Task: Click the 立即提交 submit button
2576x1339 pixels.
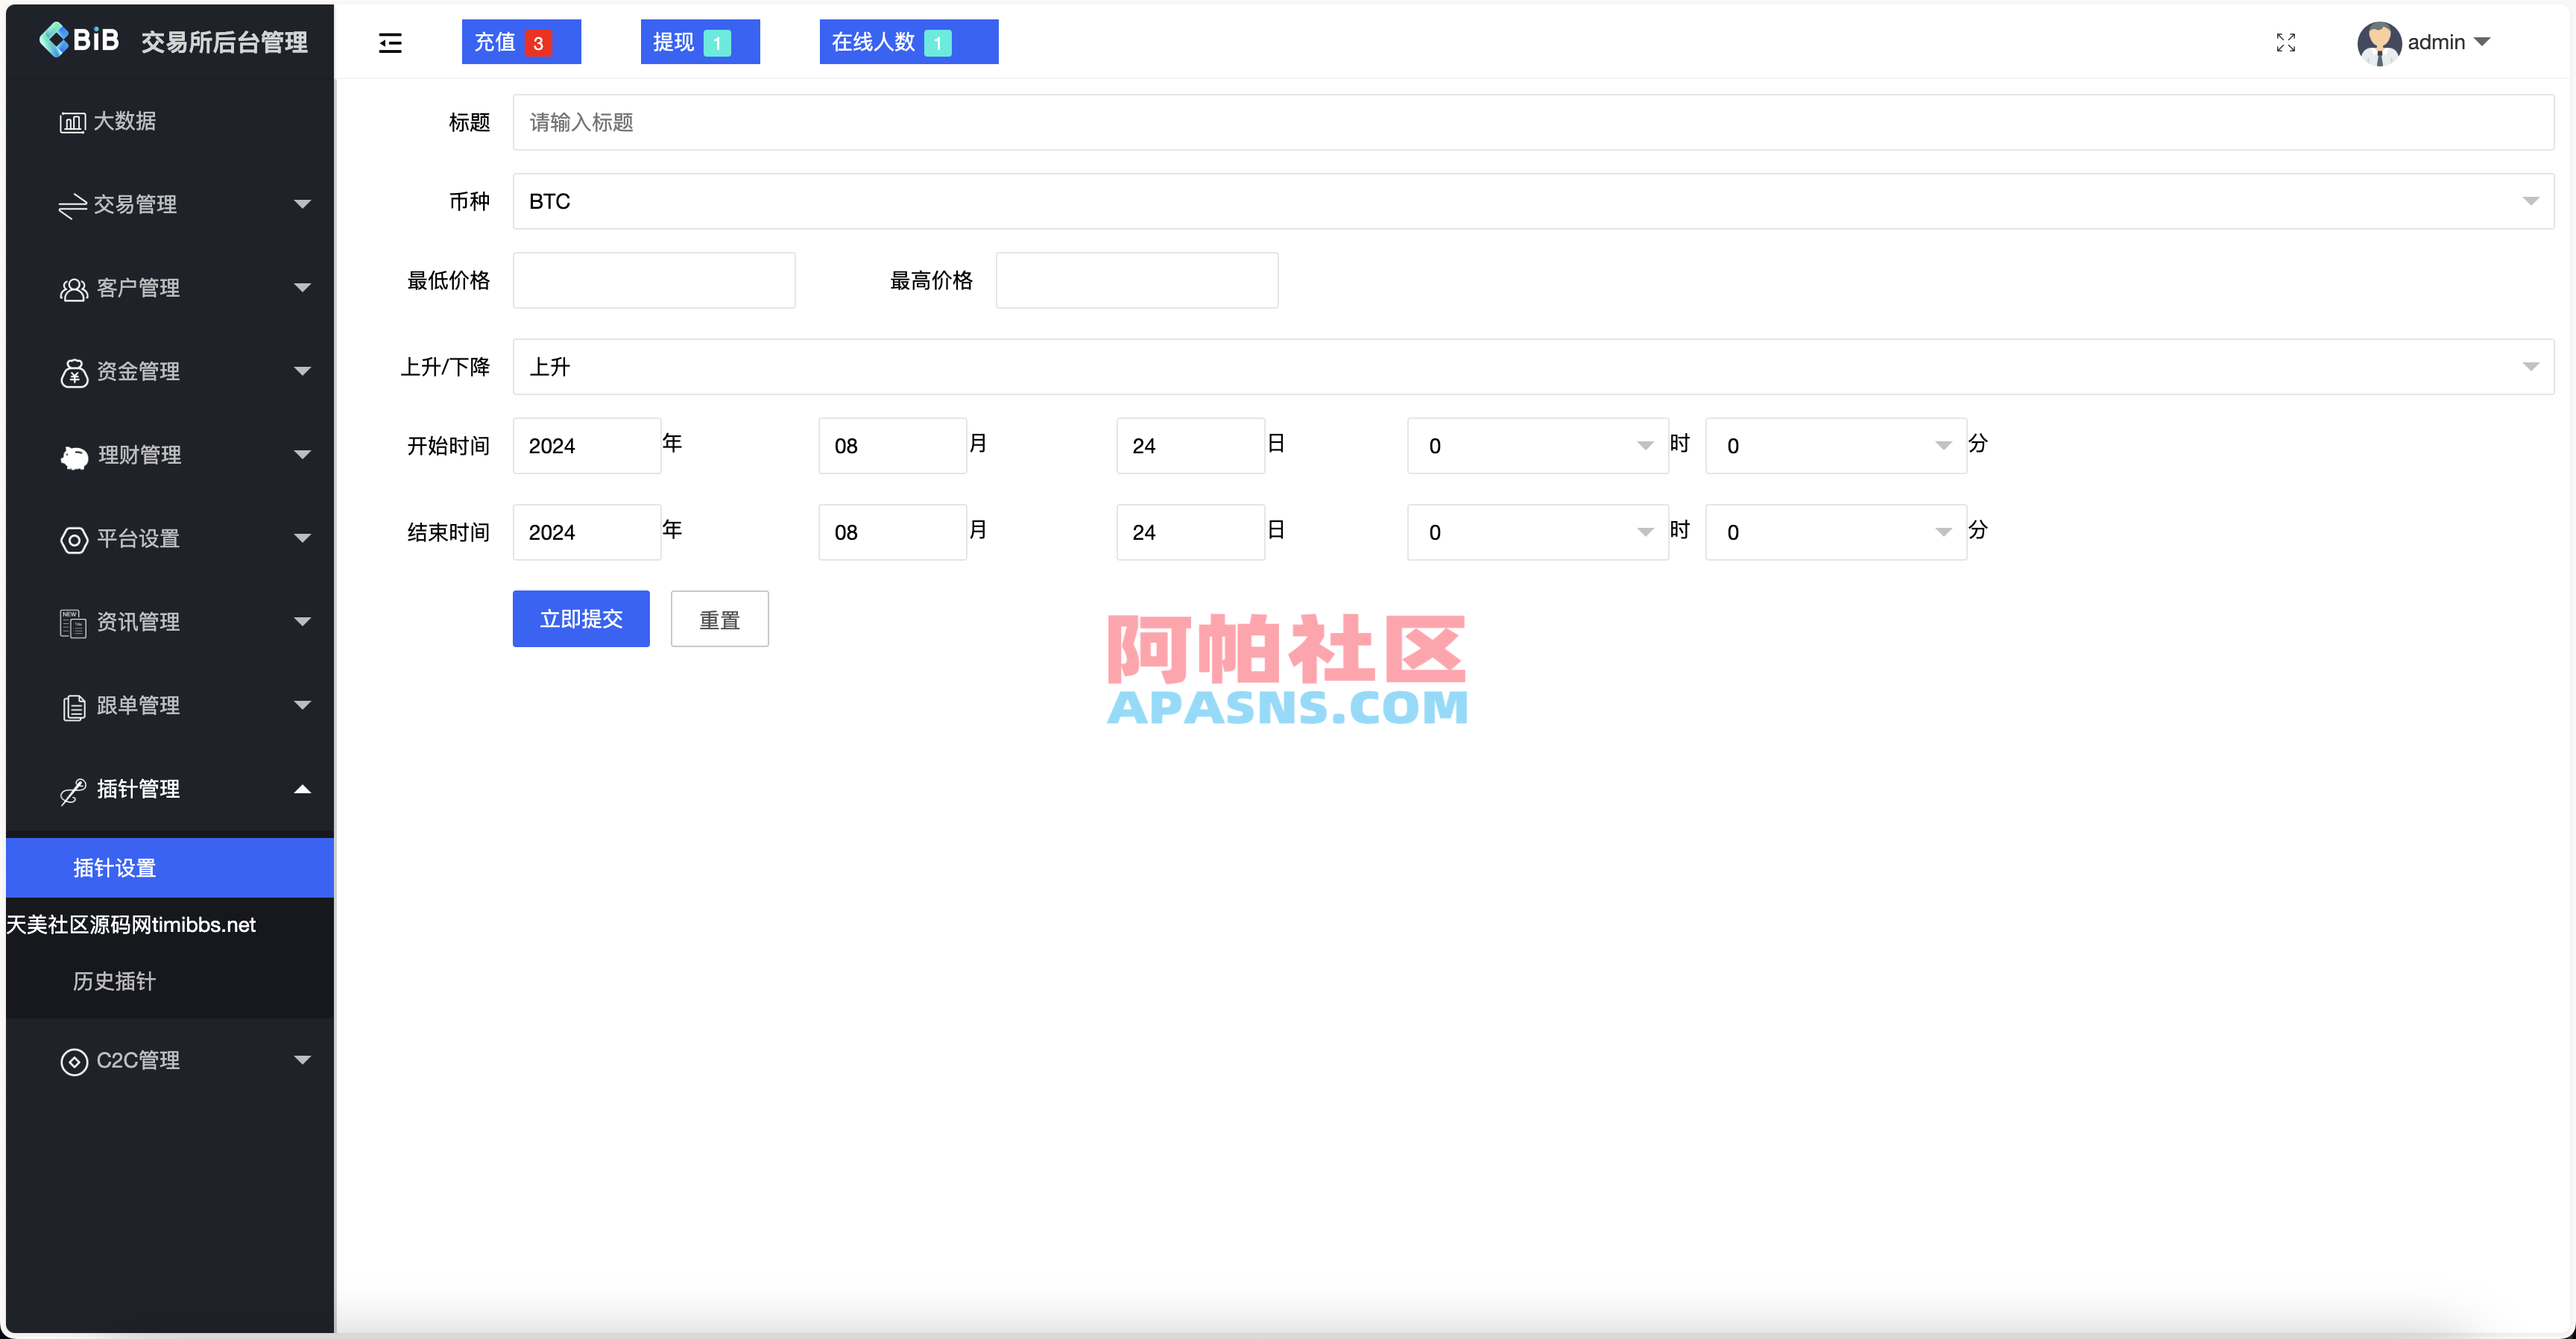Action: point(580,618)
